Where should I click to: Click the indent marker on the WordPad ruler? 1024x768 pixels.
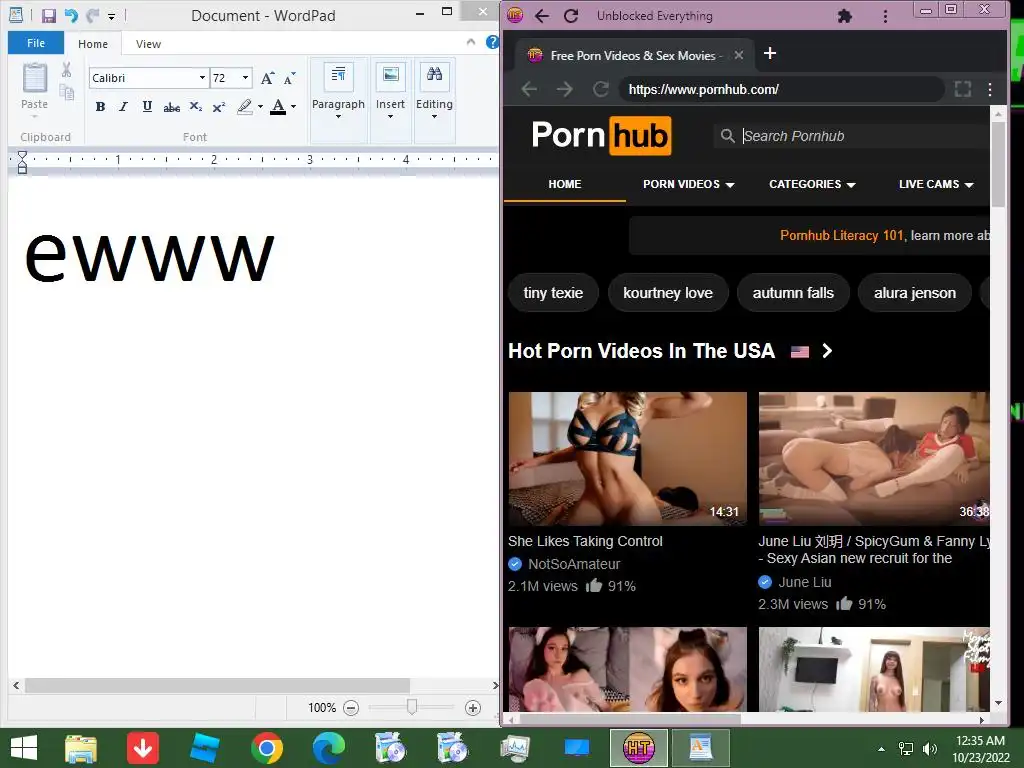coord(22,162)
